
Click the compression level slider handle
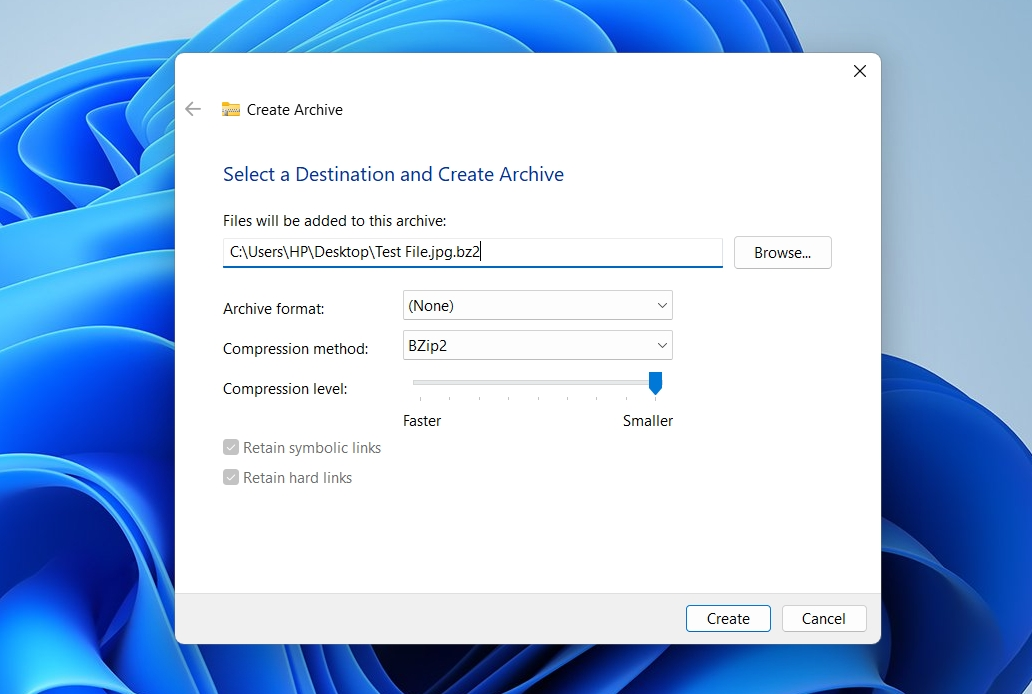[657, 382]
